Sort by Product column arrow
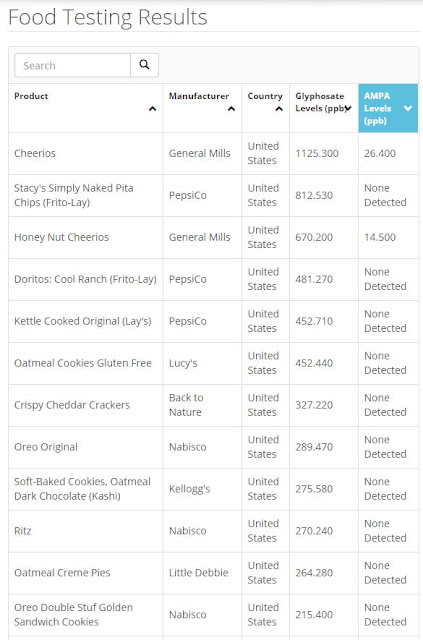 (x=152, y=109)
